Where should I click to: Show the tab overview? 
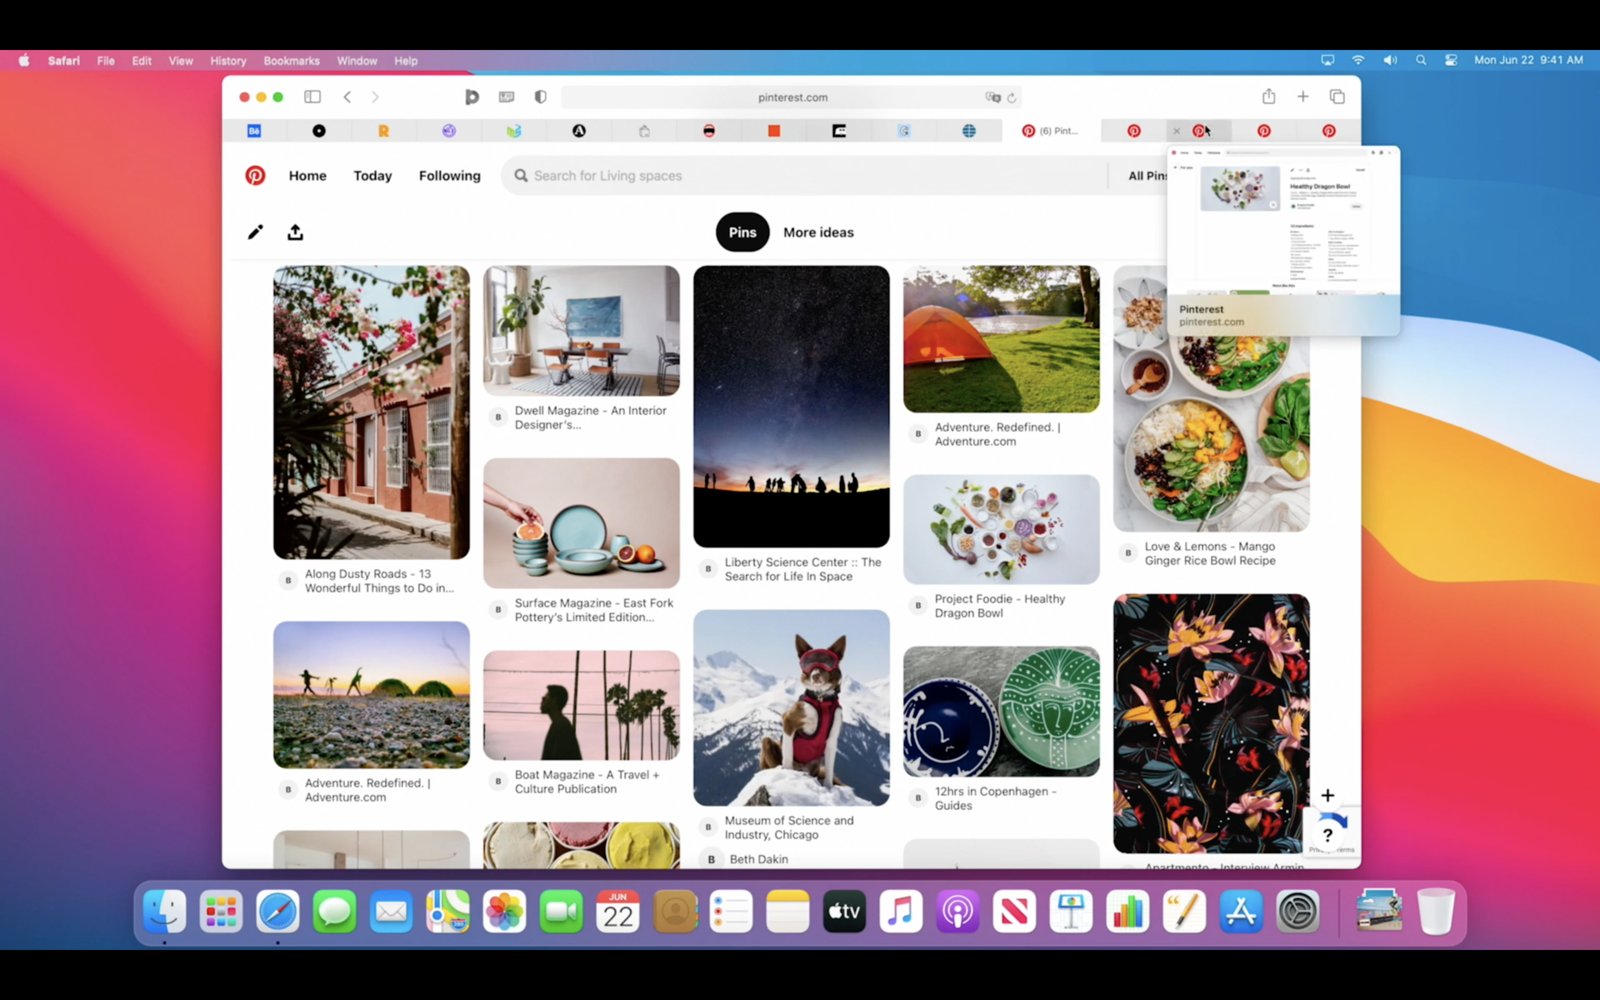tap(1337, 96)
